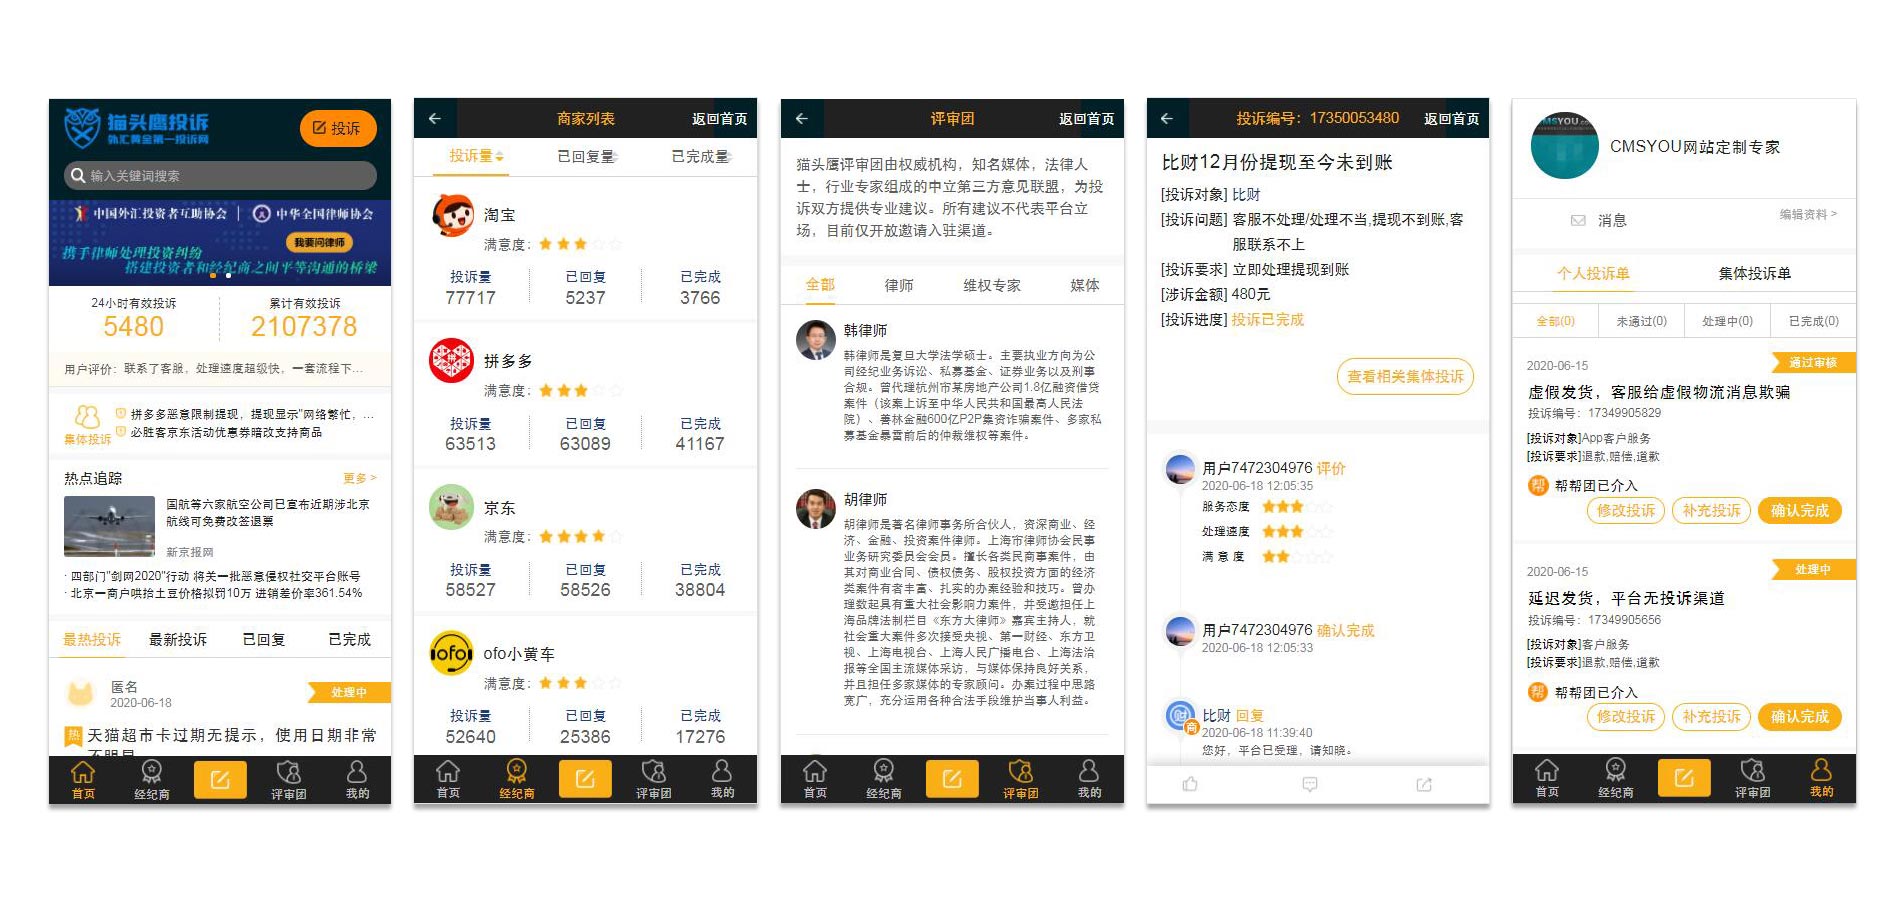Open the 淘宝 merchant logo

pyautogui.click(x=452, y=215)
